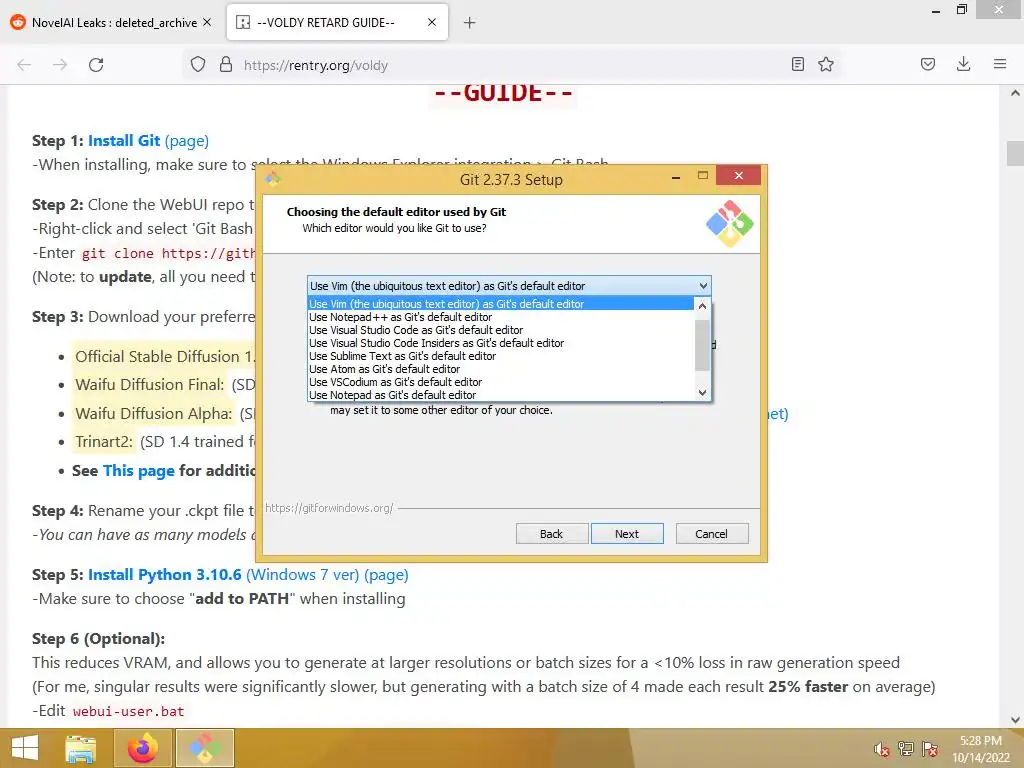Close the NovelAI Leaks tab
This screenshot has height=768, width=1024.
click(x=207, y=22)
